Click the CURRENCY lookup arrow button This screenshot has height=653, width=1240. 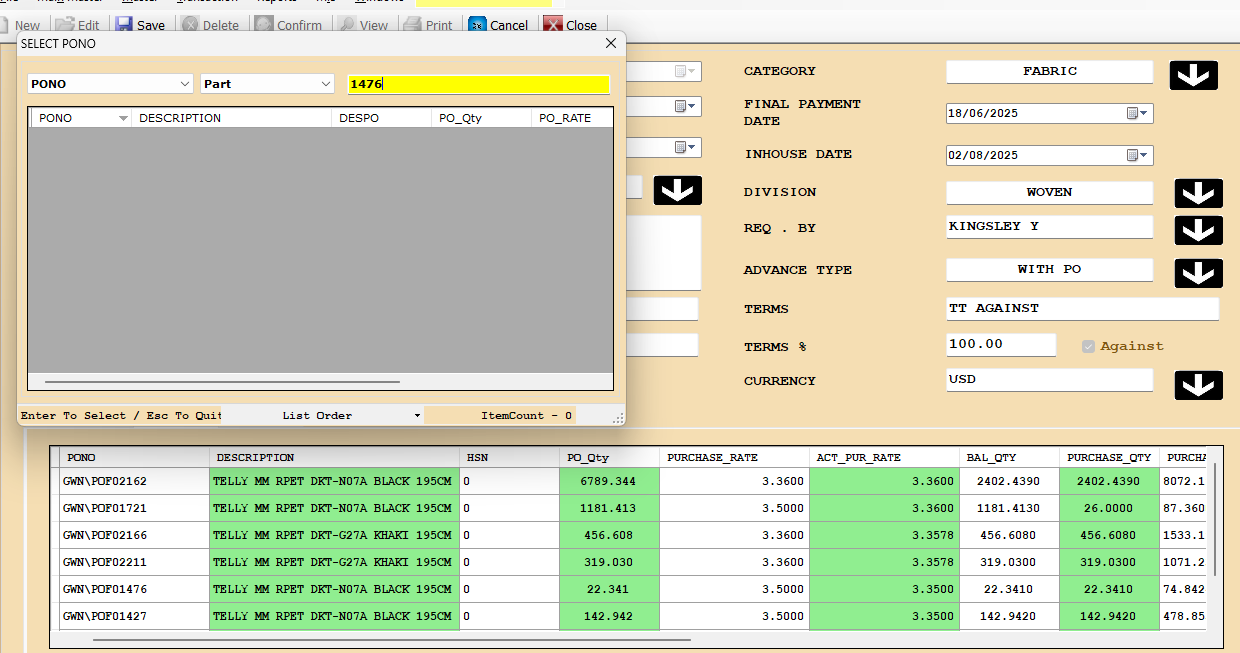click(1198, 385)
